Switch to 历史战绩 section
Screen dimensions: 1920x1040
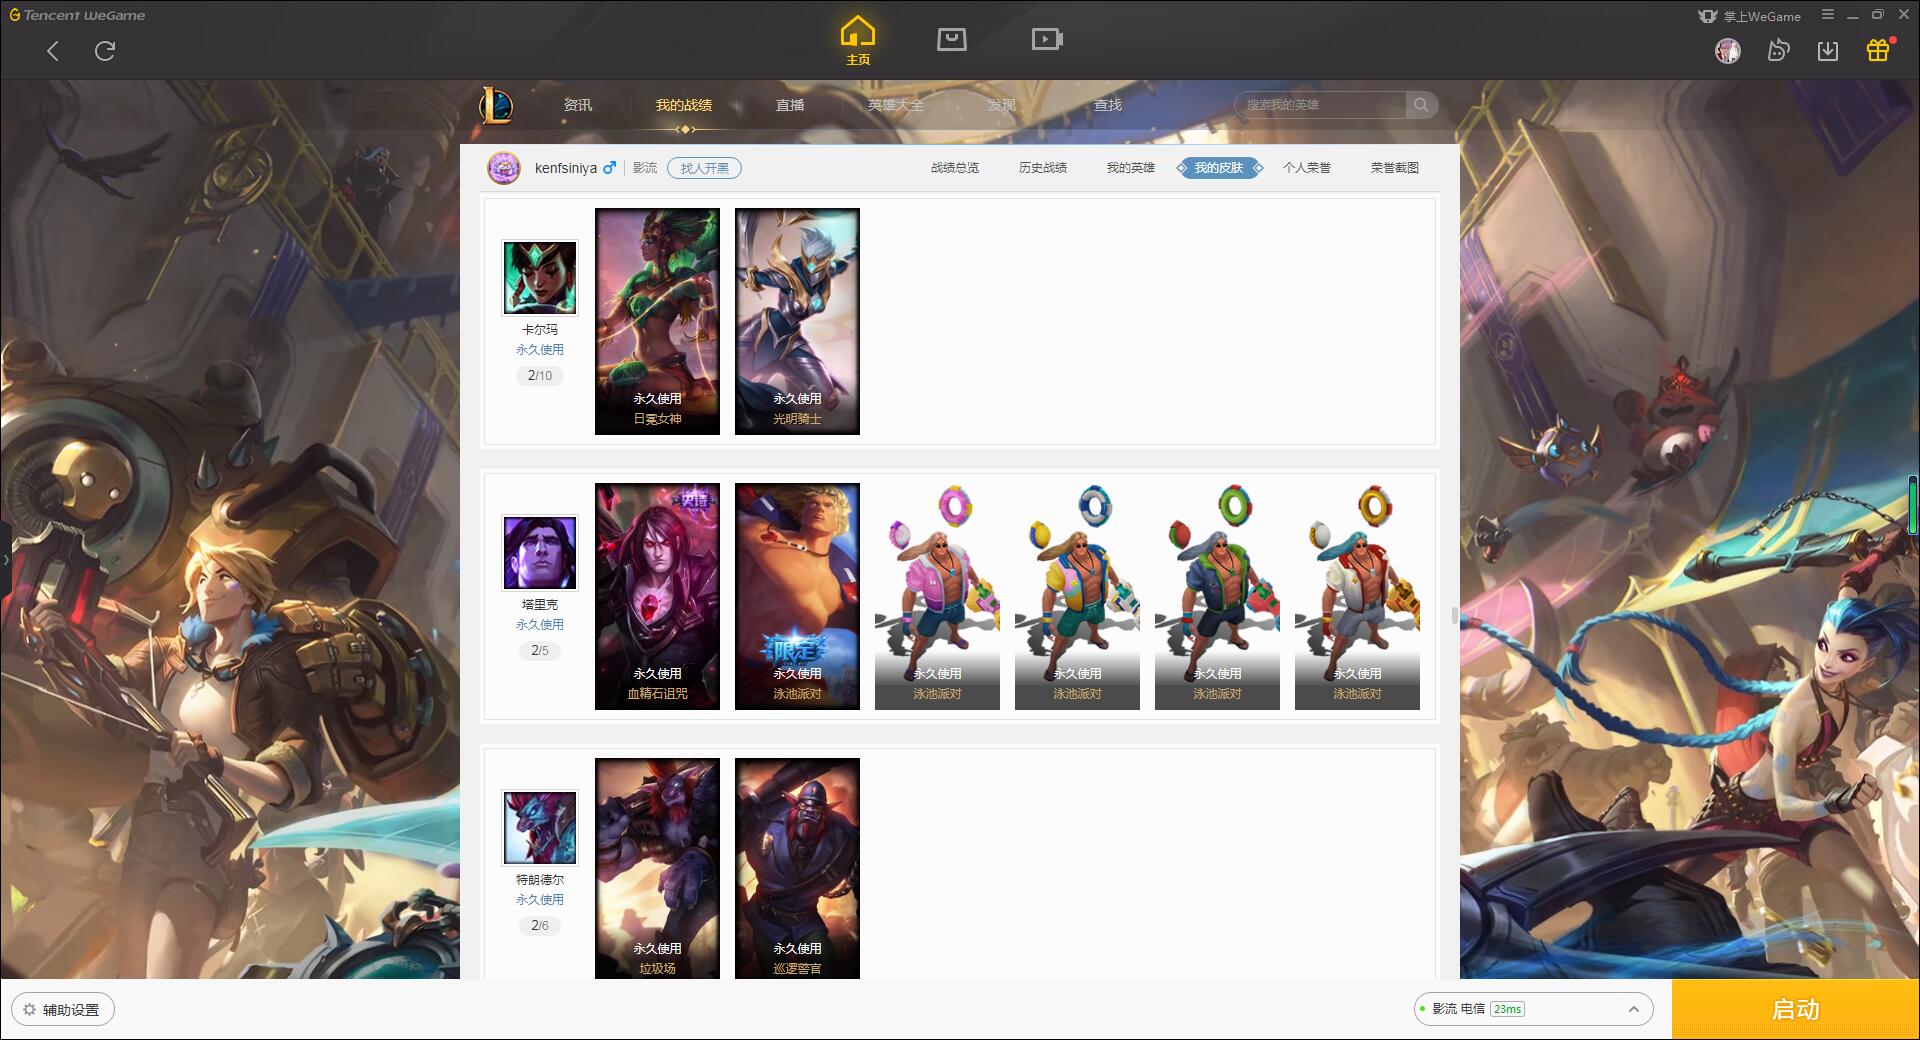tap(1043, 168)
